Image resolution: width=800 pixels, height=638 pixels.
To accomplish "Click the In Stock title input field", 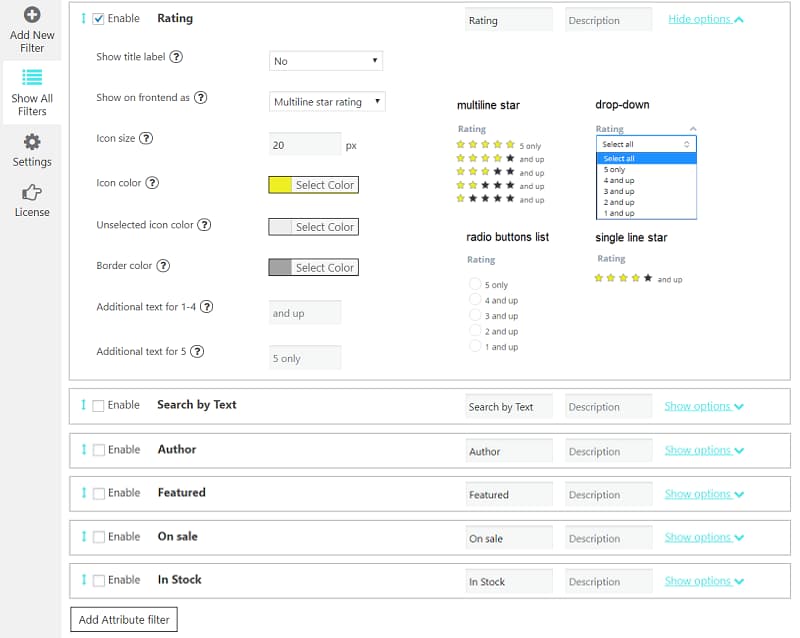I will pos(509,581).
